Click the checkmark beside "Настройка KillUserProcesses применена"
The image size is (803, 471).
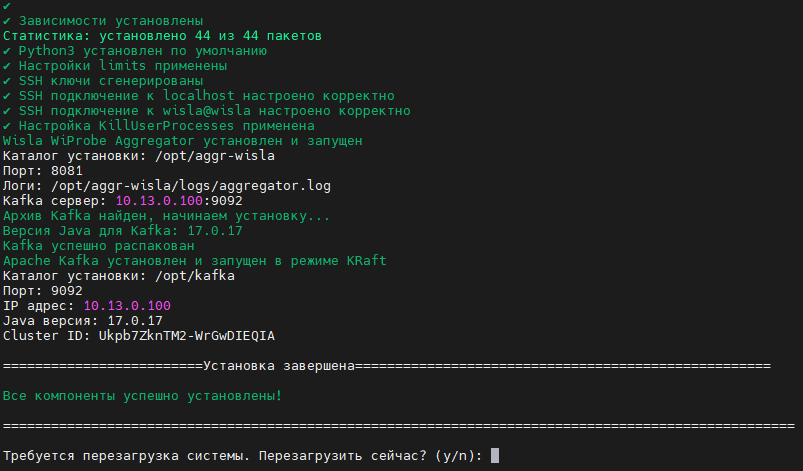point(7,126)
